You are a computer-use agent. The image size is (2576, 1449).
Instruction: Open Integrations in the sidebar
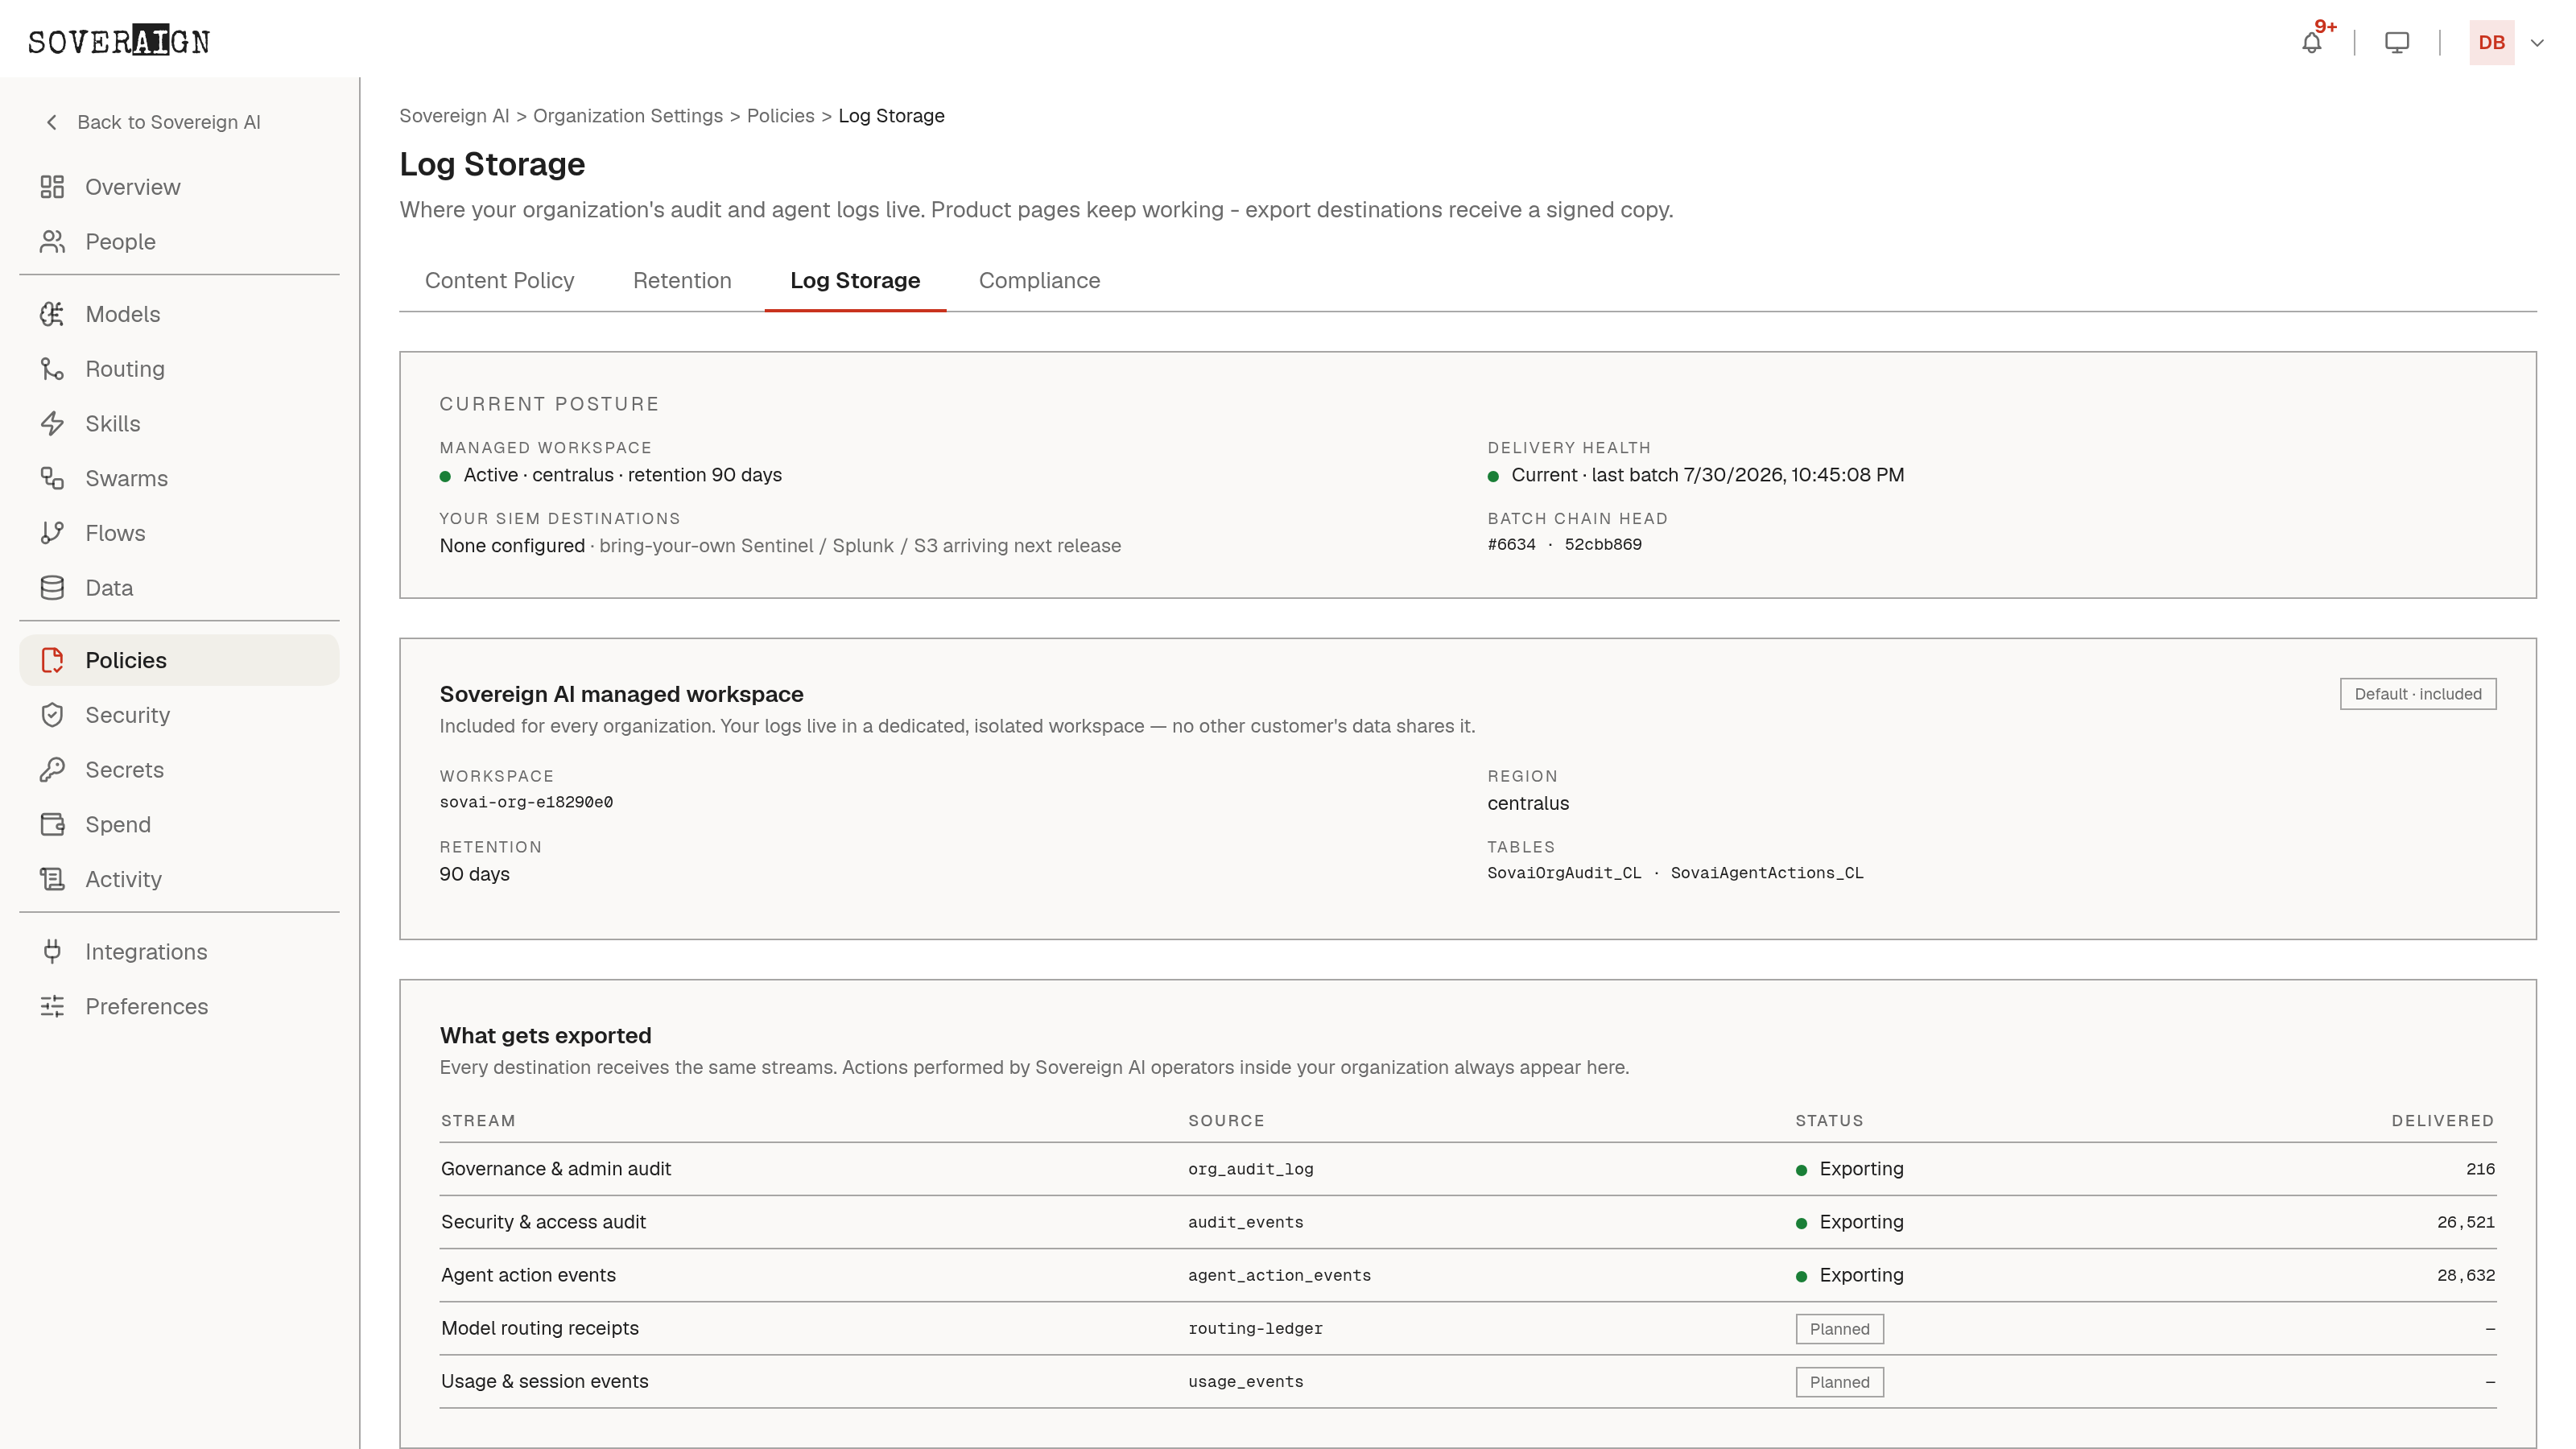coord(179,952)
